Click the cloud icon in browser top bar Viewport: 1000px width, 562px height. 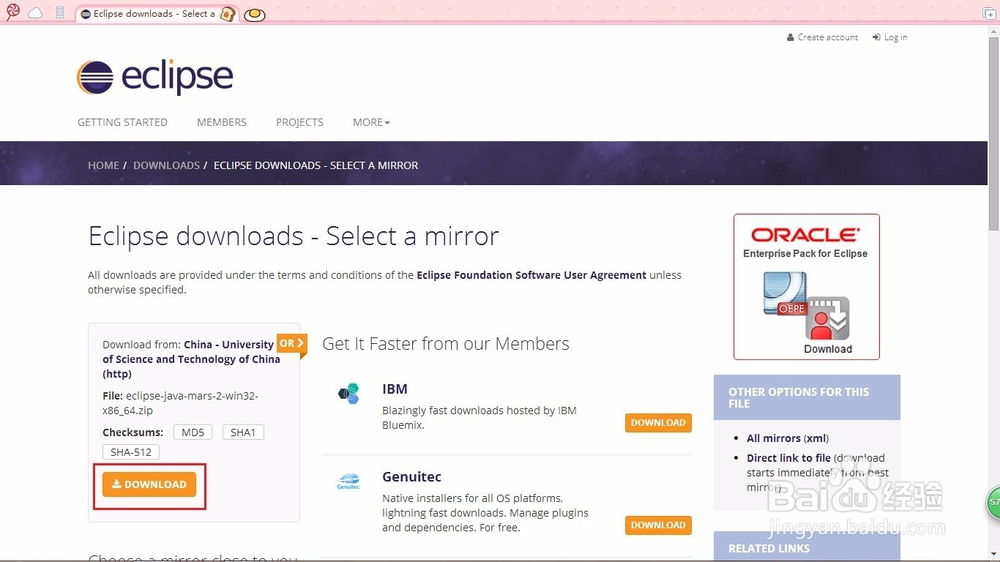[36, 13]
